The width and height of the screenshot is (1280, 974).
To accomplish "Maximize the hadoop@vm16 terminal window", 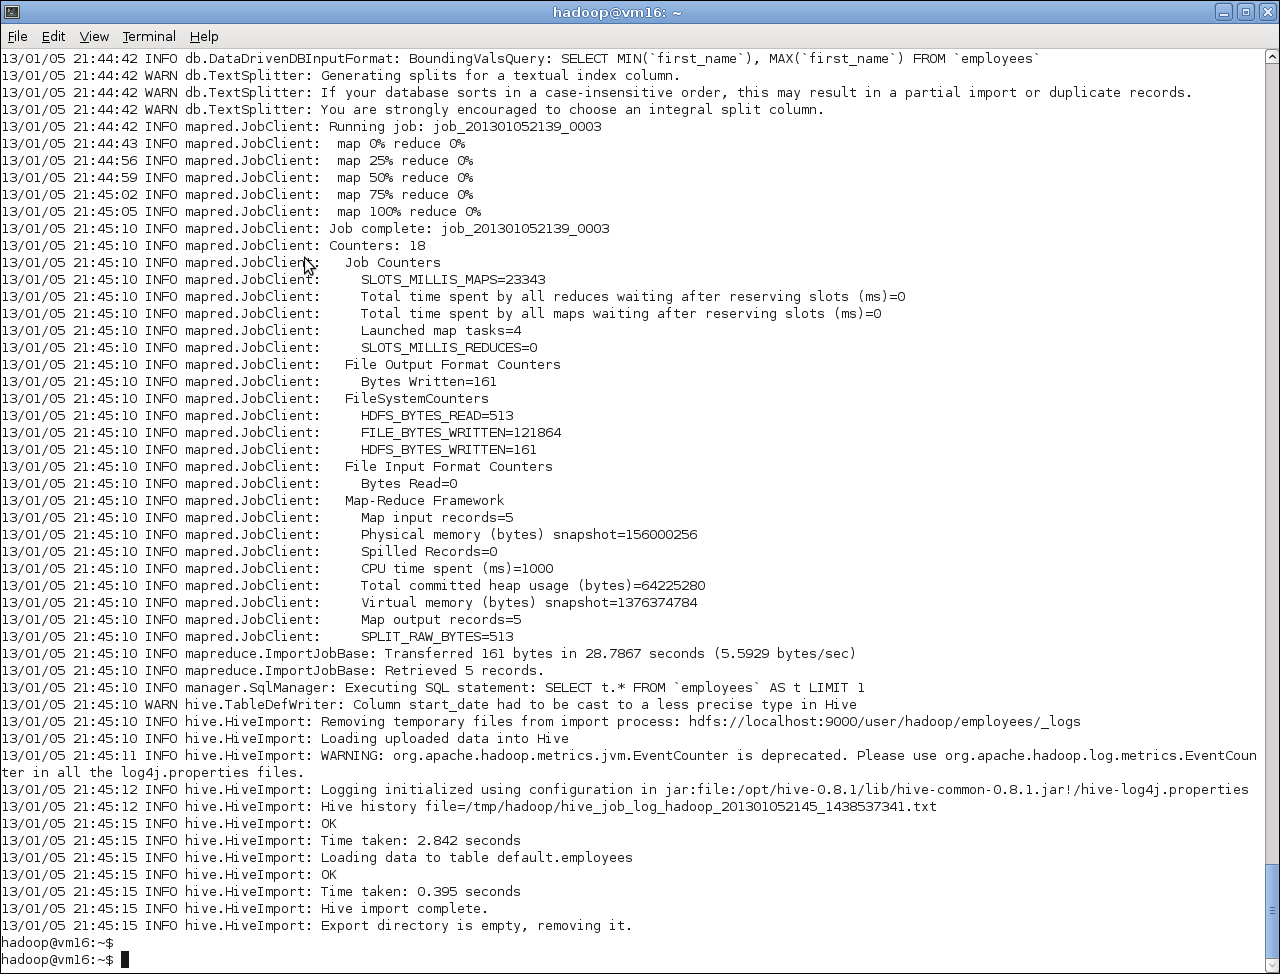I will [1245, 12].
